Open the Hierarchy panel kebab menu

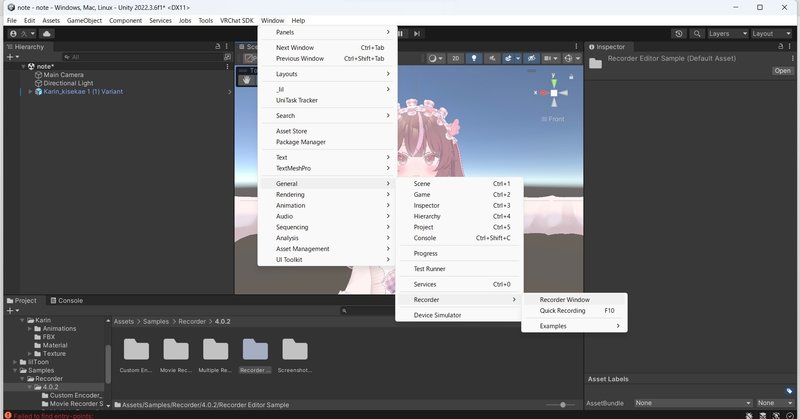[227, 46]
